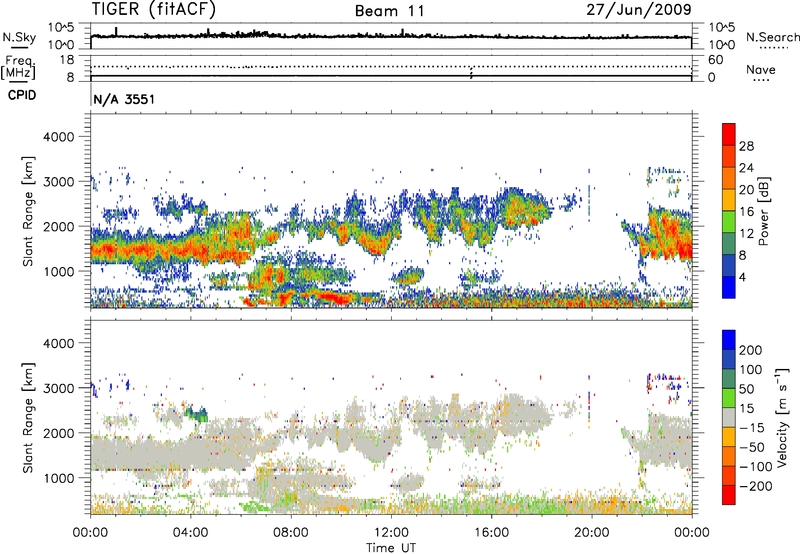Image resolution: width=800 pixels, height=554 pixels.
Task: Click the 16:00 time tick label
Action: (491, 533)
